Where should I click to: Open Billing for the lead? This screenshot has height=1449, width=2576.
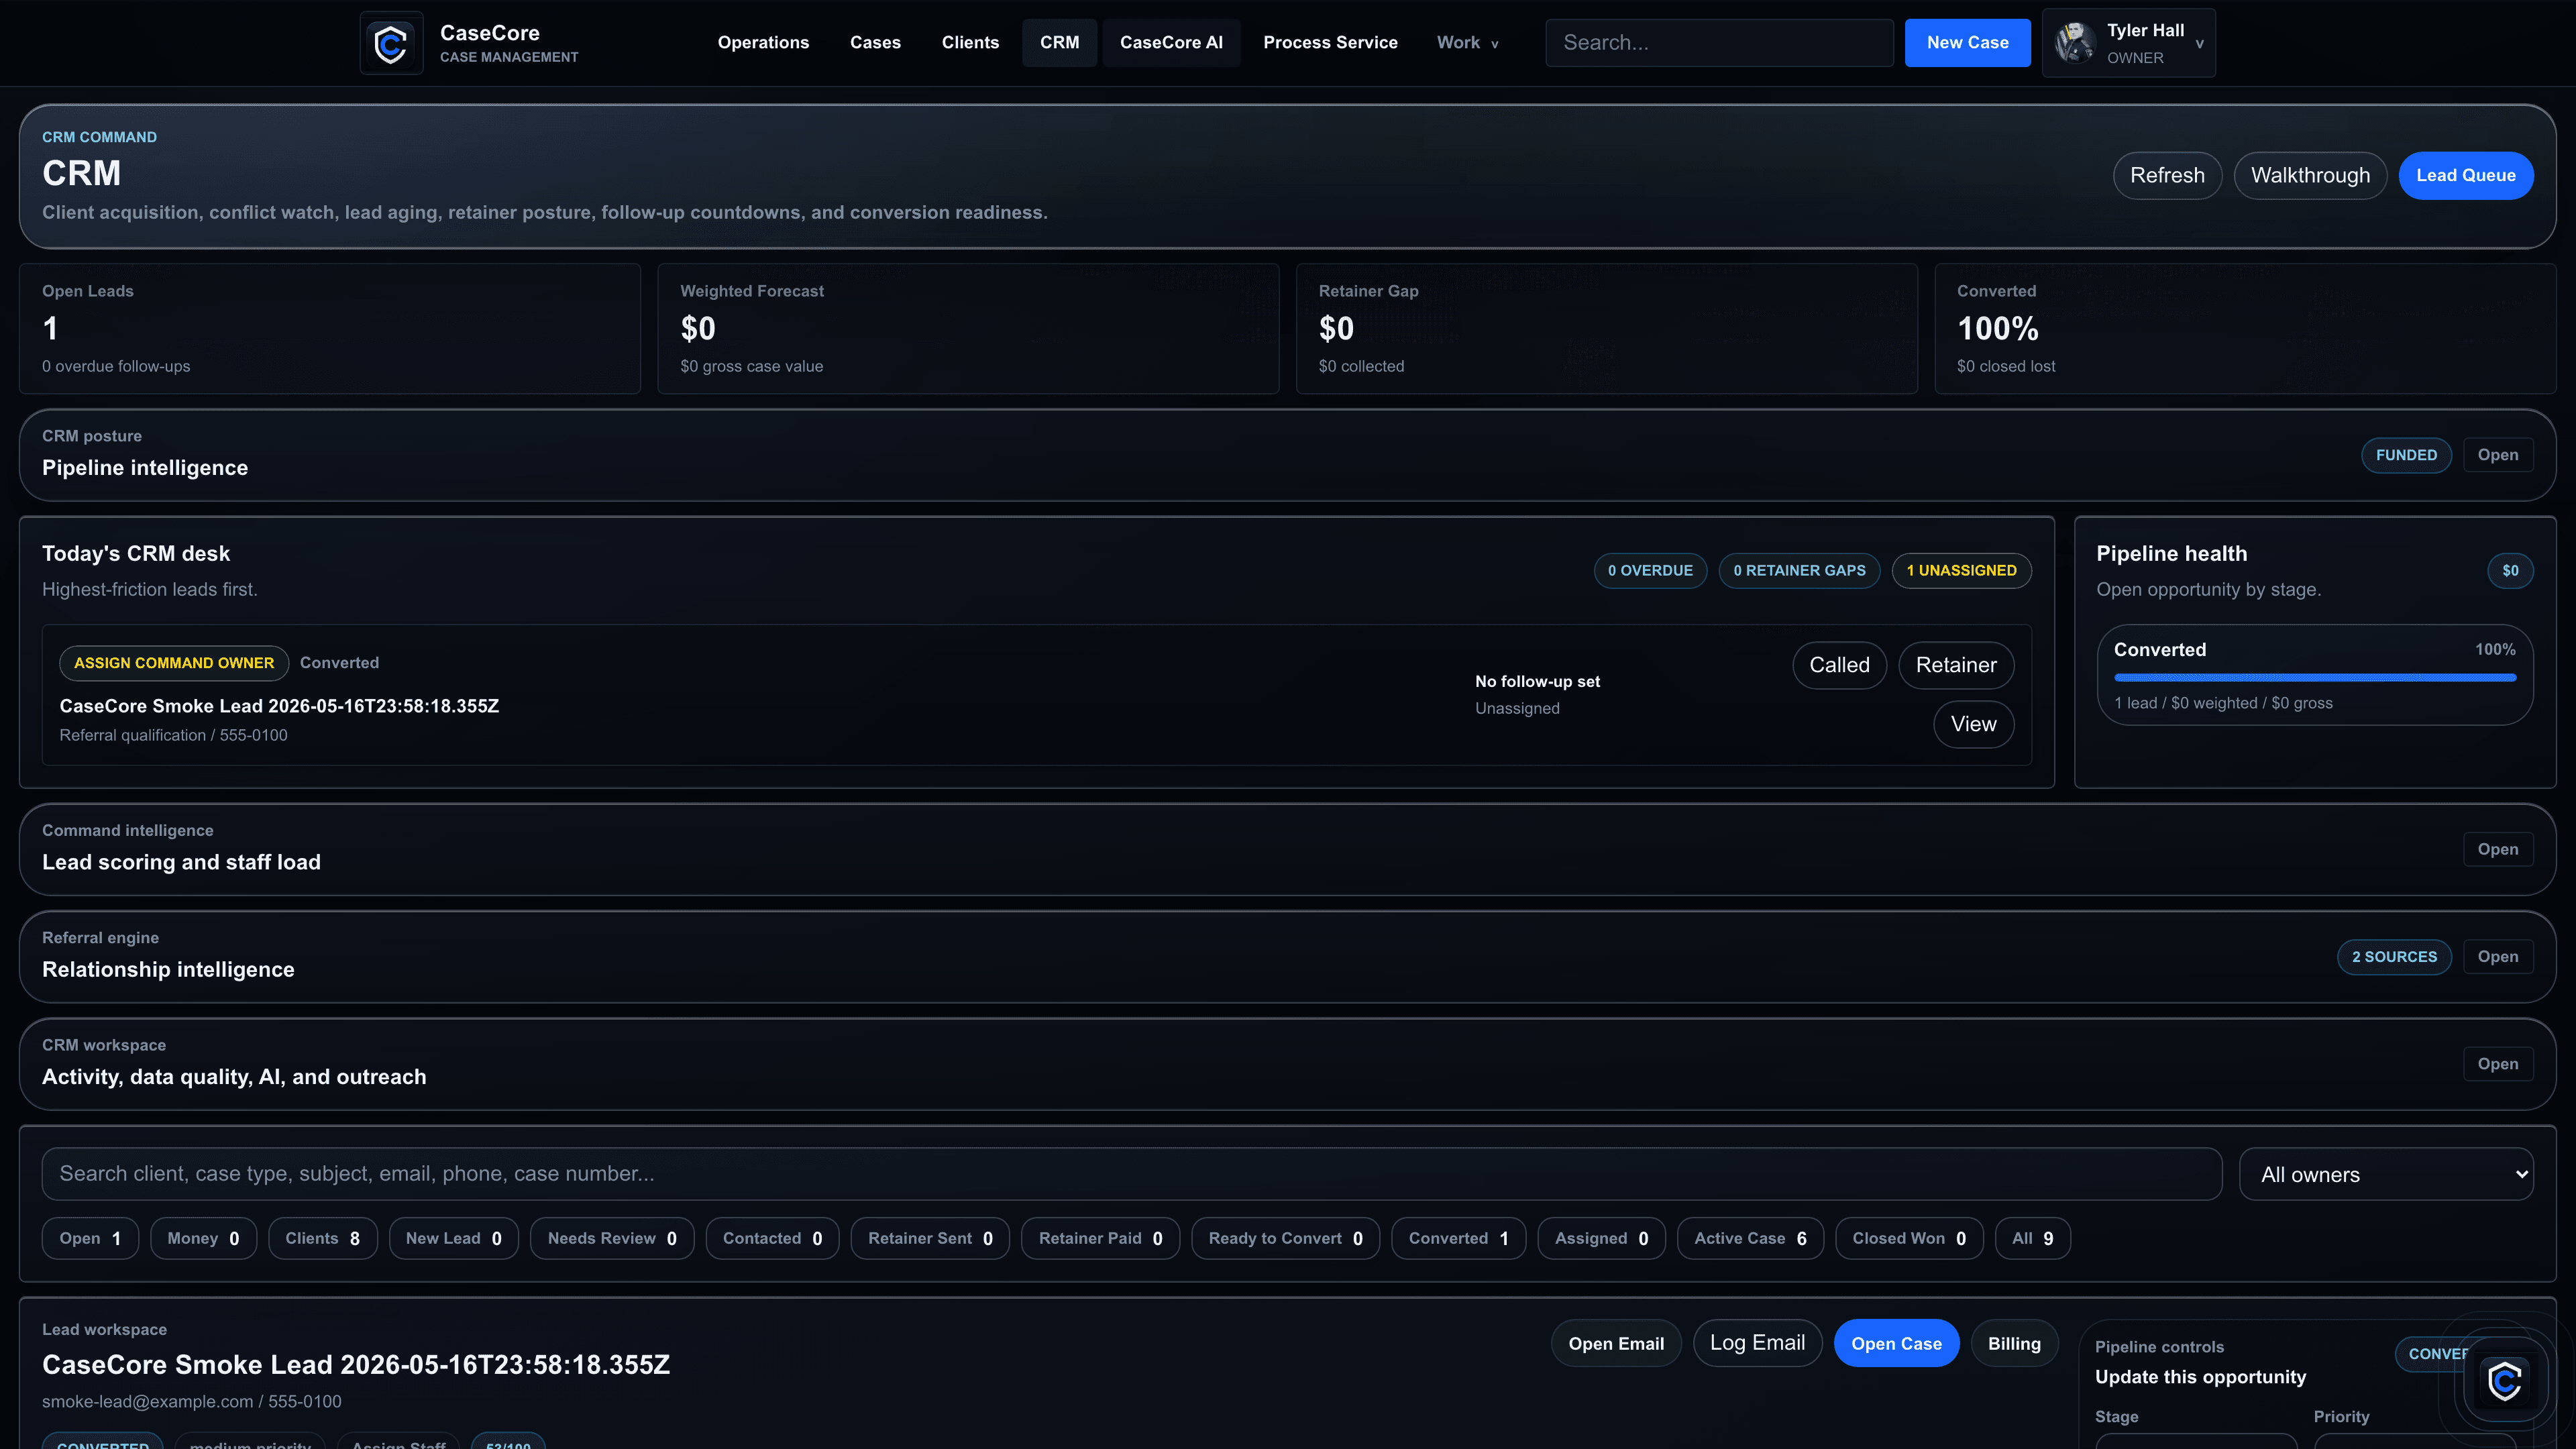click(2014, 1343)
